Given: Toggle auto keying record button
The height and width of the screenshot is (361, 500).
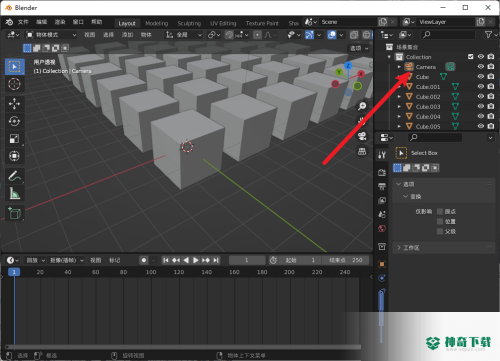Looking at the screenshot, I should [x=144, y=260].
